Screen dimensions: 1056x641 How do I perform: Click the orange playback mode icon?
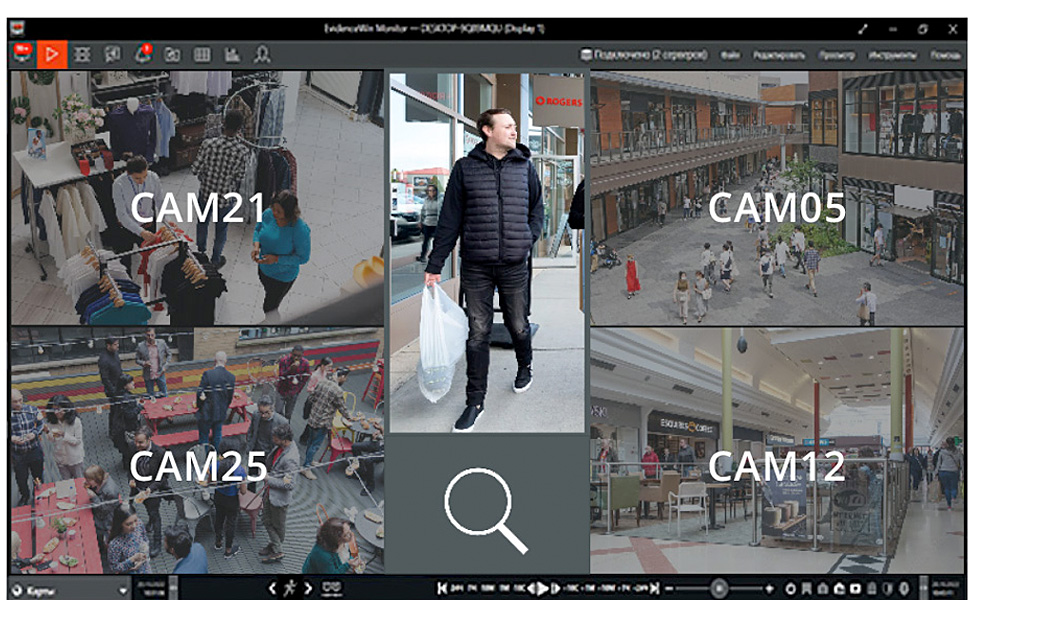click(x=53, y=54)
